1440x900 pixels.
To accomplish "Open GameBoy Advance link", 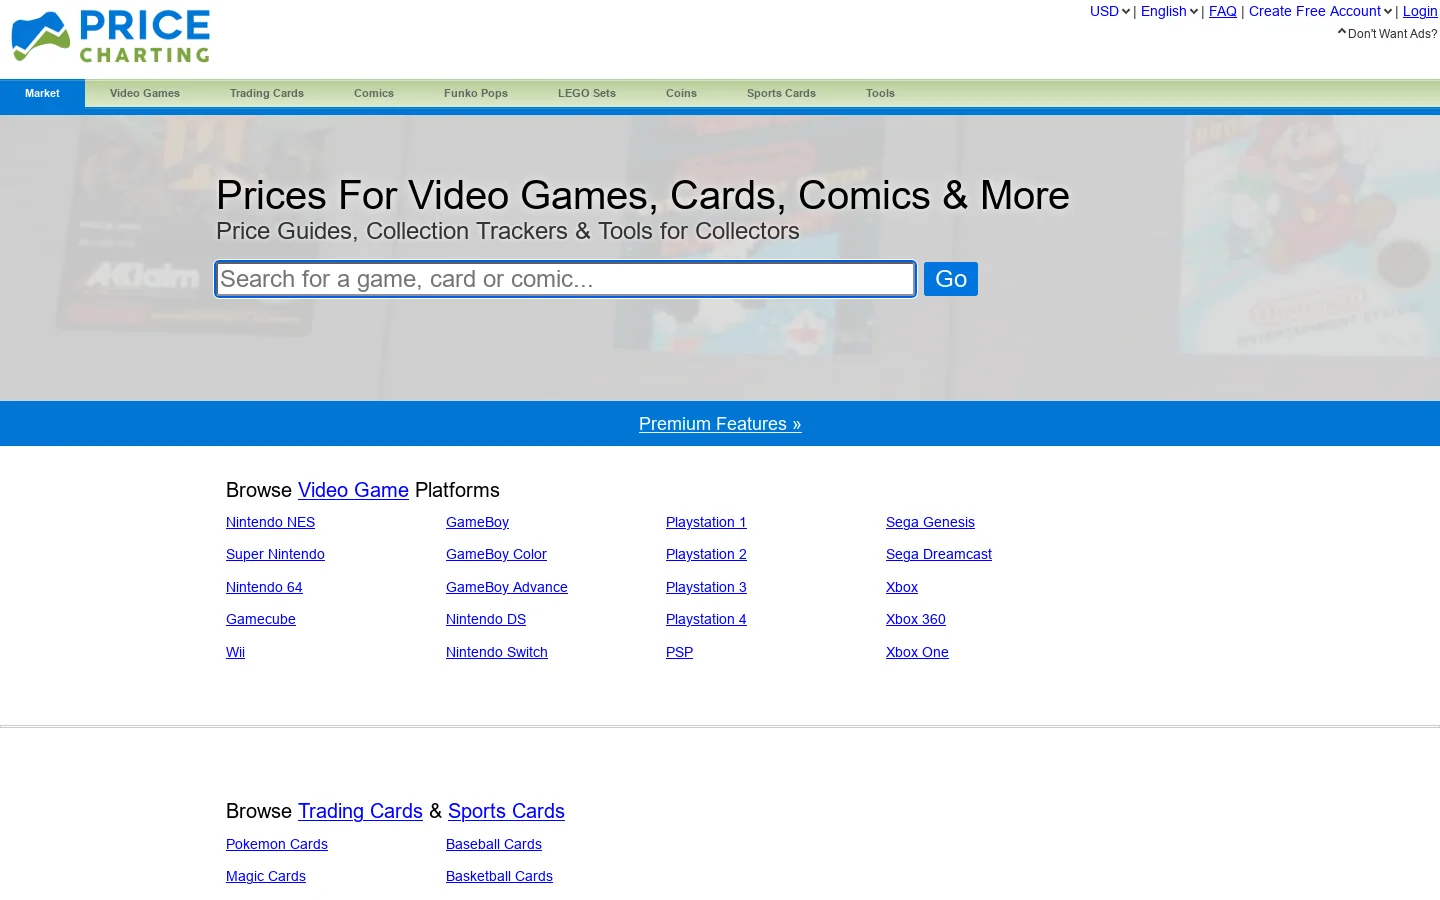I will [507, 587].
